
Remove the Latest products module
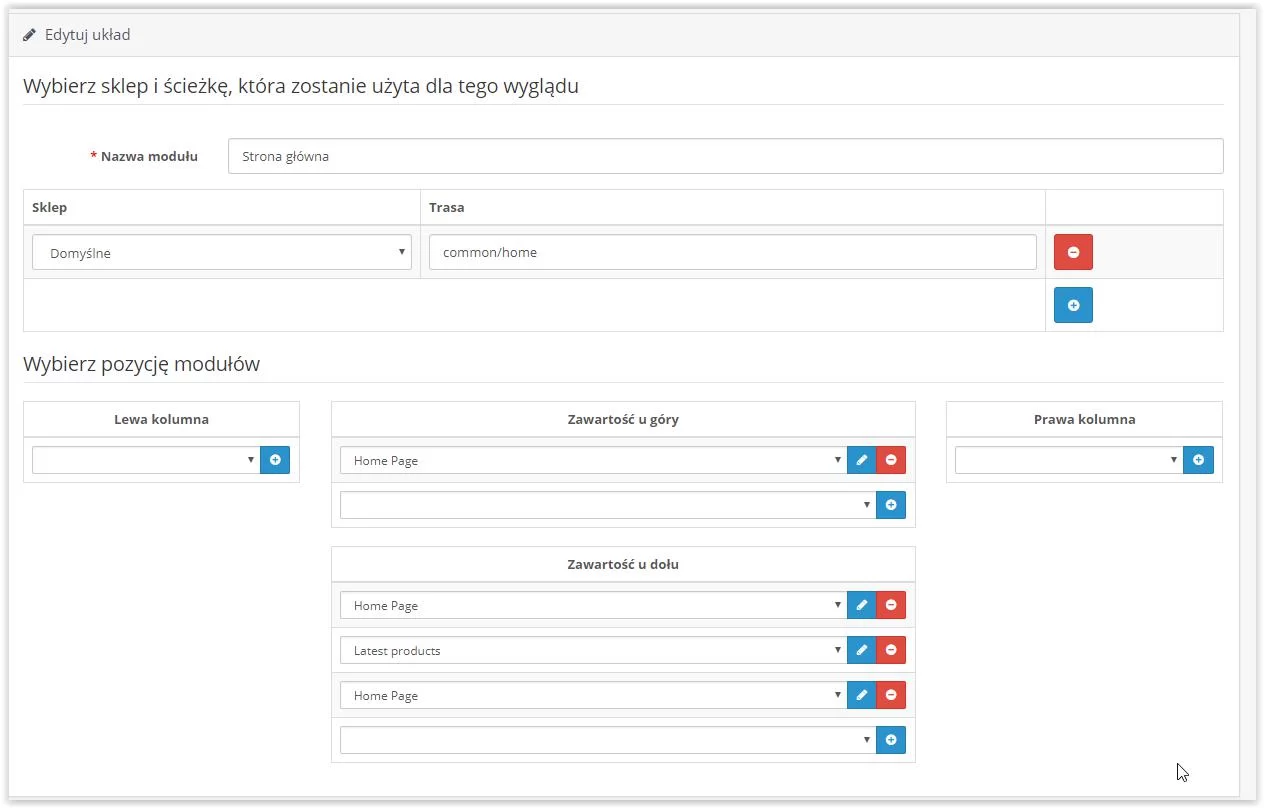click(891, 650)
